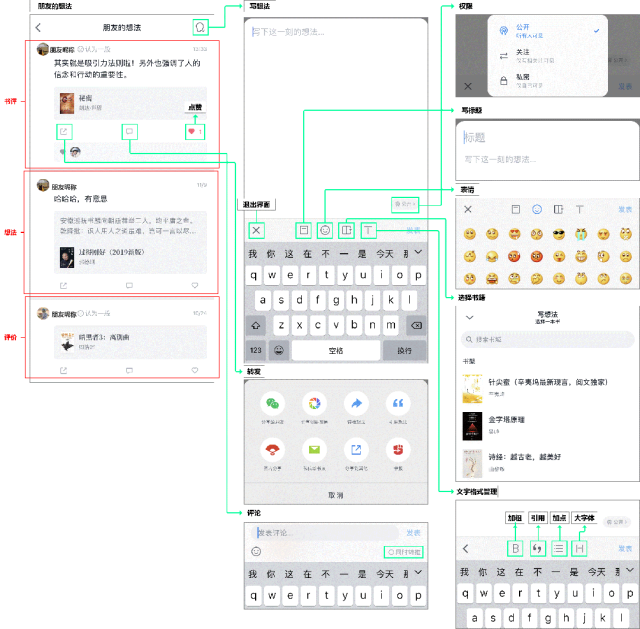Choose book 针尖蜜 from bookshelf list
This screenshot has width=640, height=629.
547,388
